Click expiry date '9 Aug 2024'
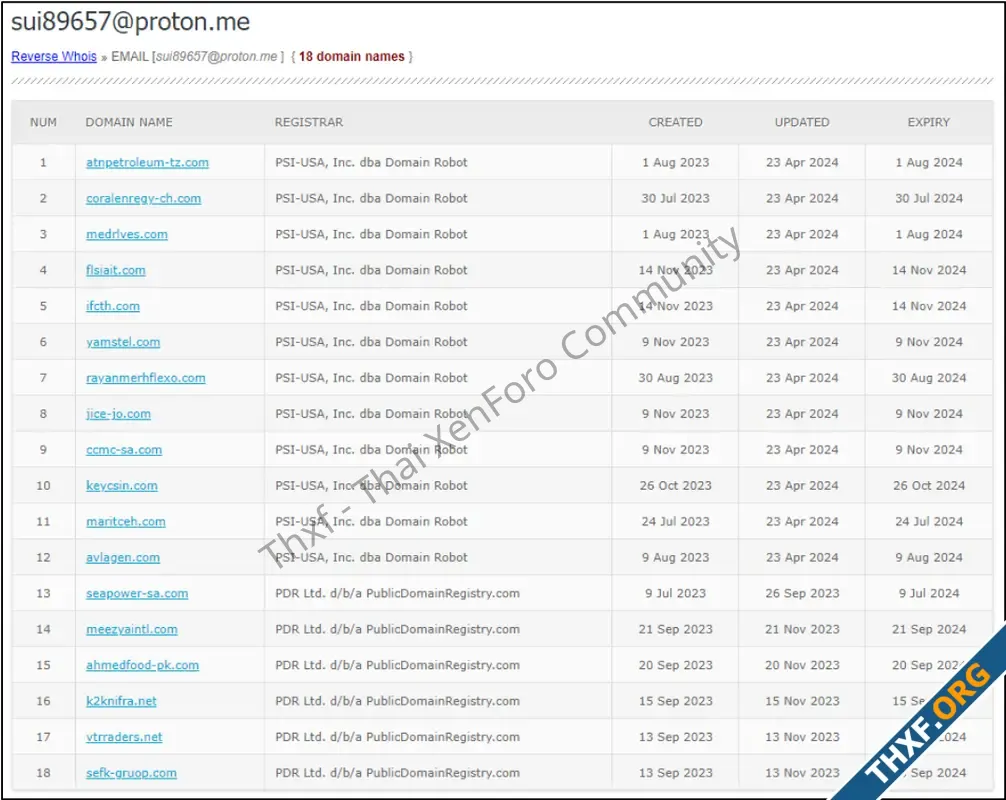This screenshot has height=800, width=1006. (929, 557)
